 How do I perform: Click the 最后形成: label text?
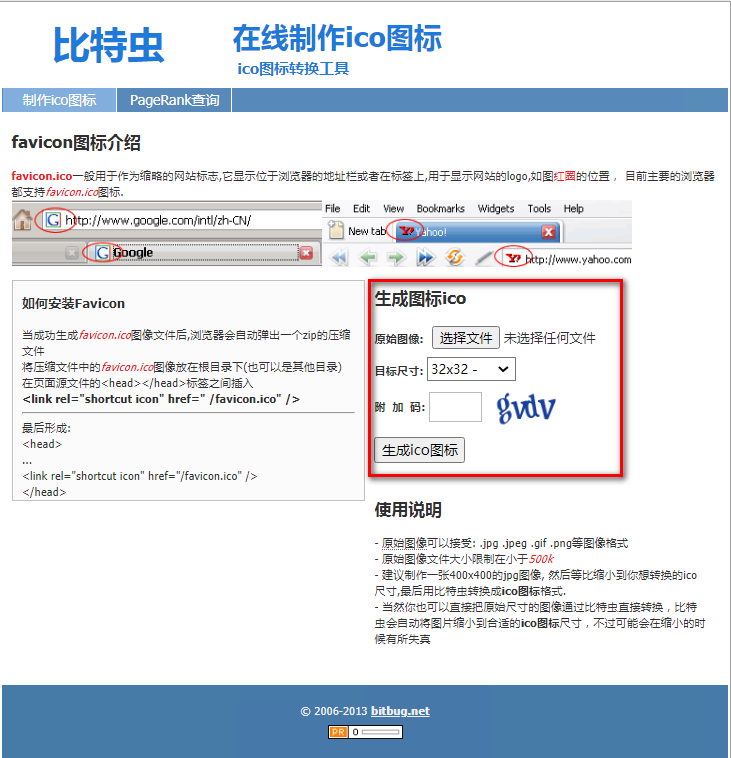point(46,428)
